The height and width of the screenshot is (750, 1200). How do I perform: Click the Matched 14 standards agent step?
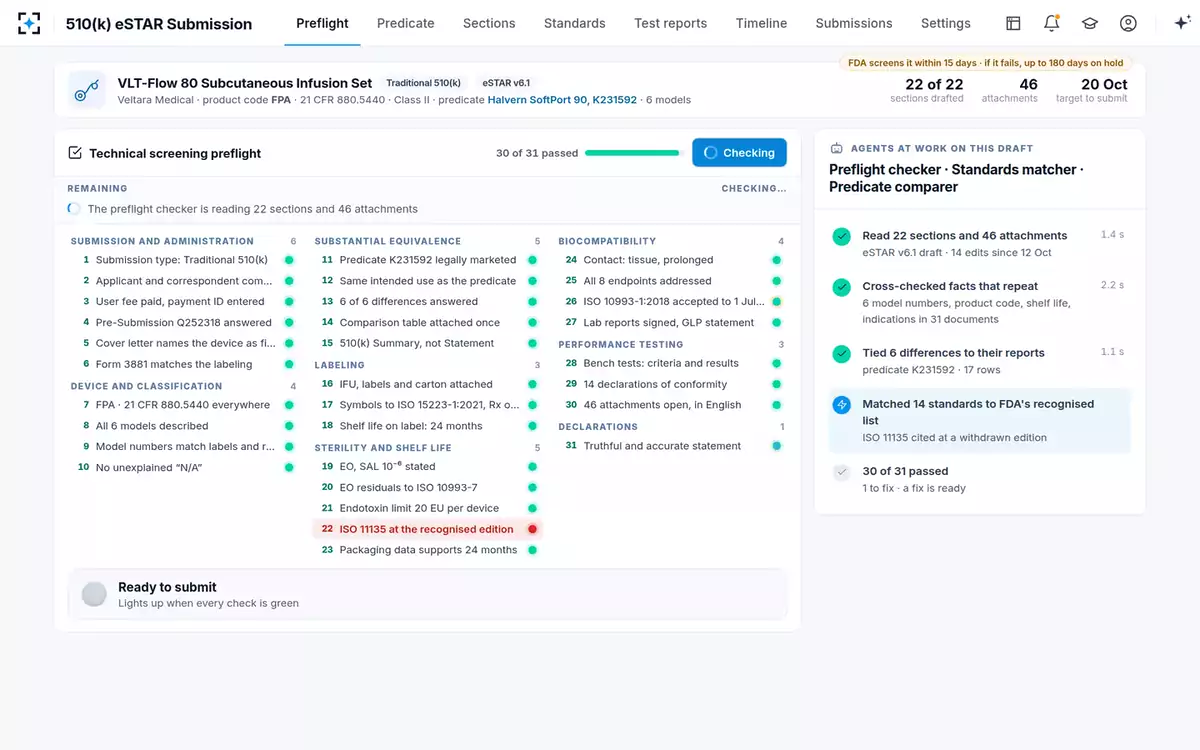click(980, 420)
